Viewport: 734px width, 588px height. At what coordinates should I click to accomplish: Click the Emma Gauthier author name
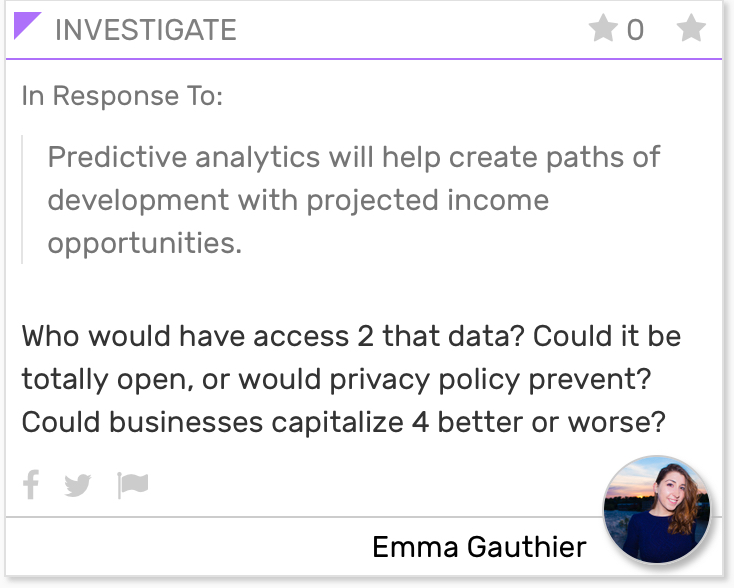point(479,547)
